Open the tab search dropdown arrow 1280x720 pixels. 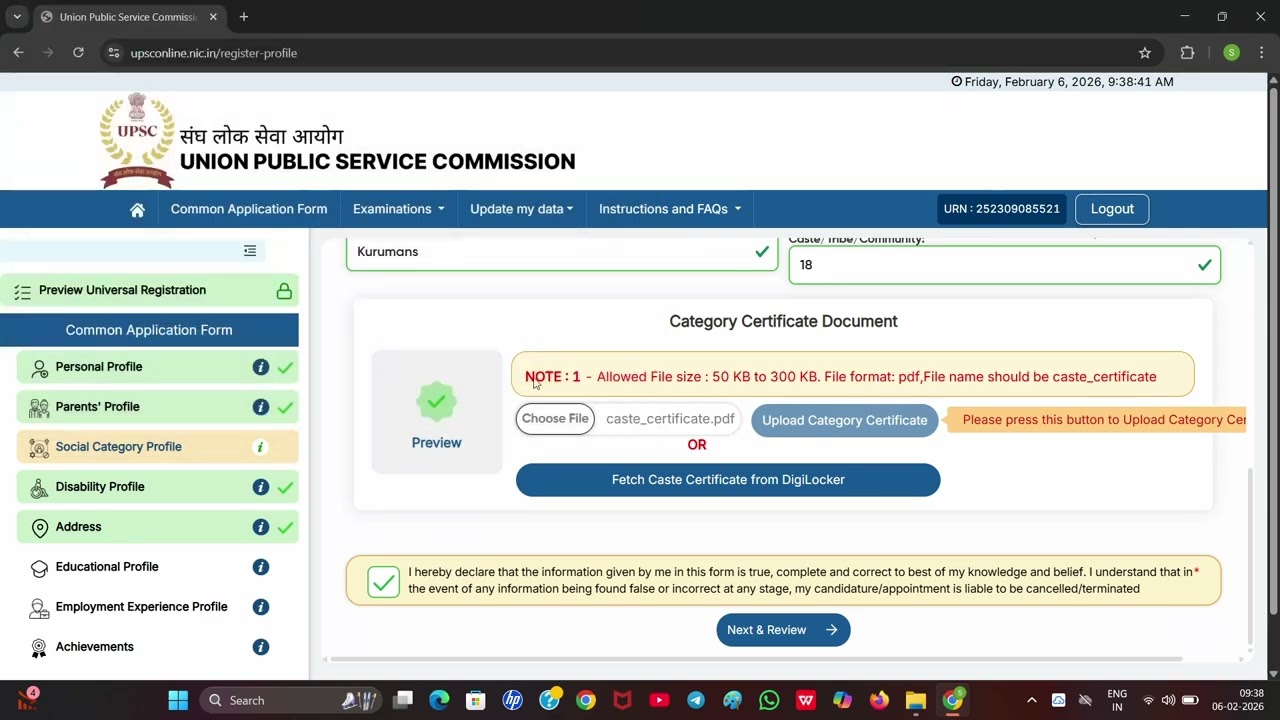[x=17, y=17]
